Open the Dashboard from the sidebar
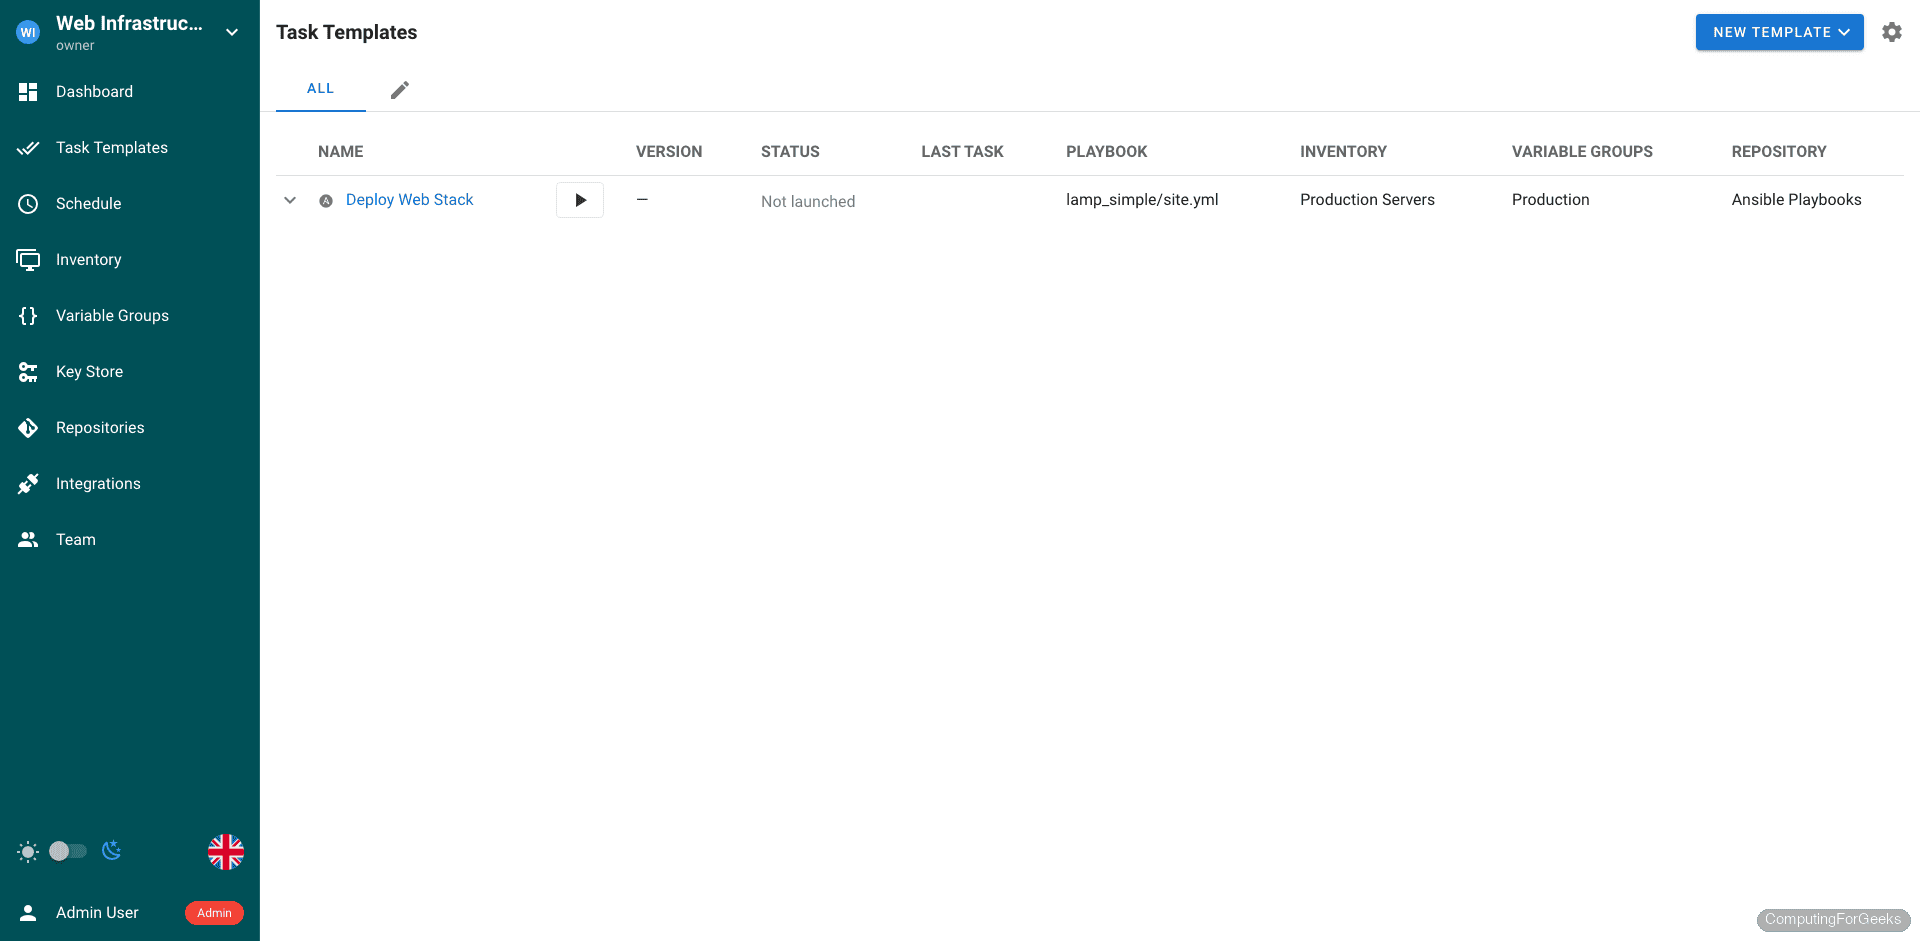1920x941 pixels. tap(95, 91)
